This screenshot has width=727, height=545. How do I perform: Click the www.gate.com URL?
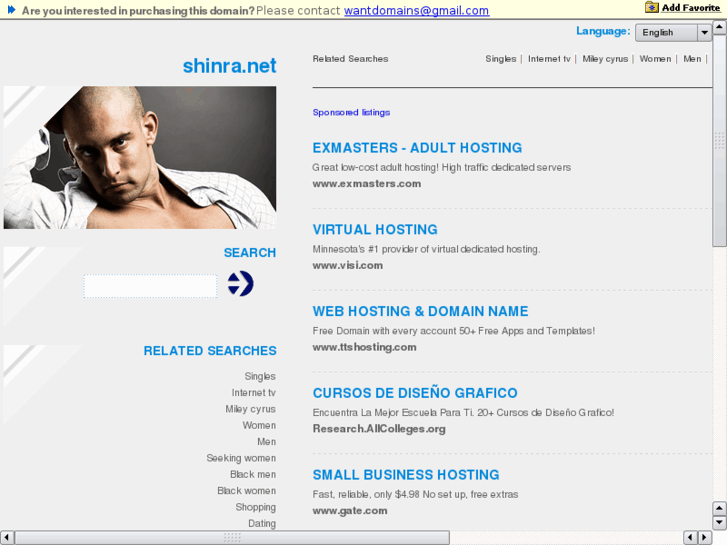350,511
